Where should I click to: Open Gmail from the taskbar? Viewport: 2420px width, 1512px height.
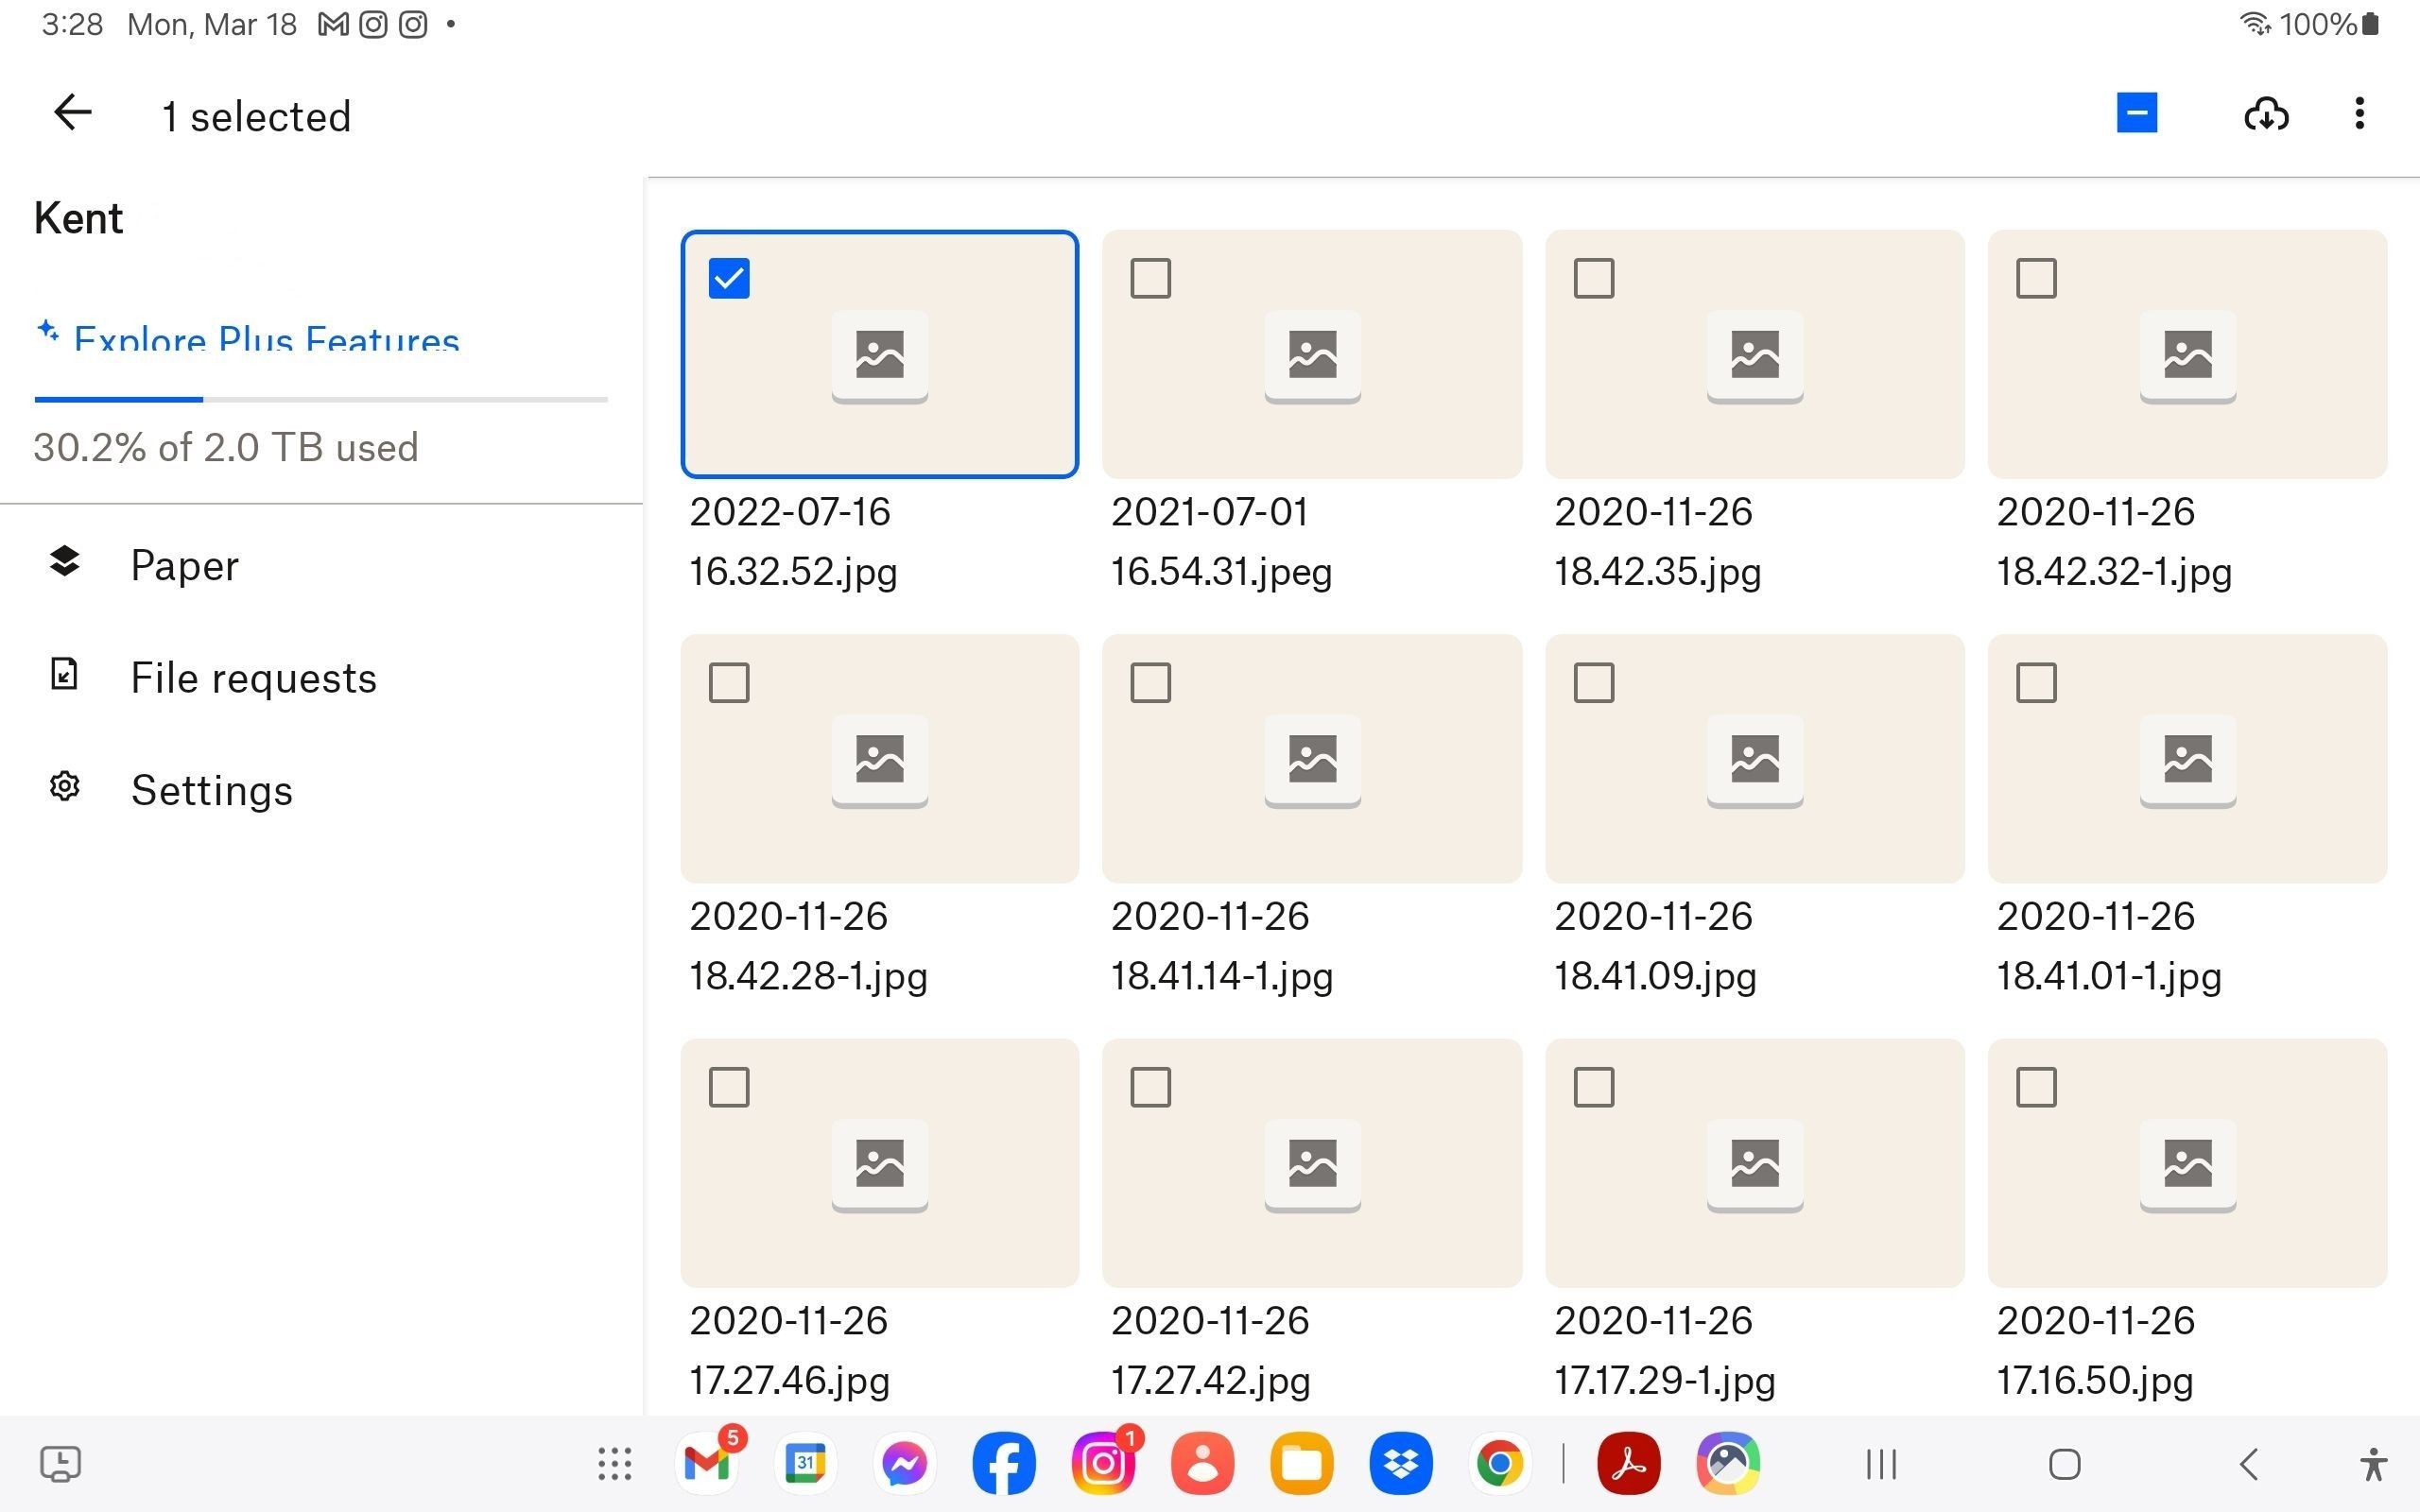(x=707, y=1463)
